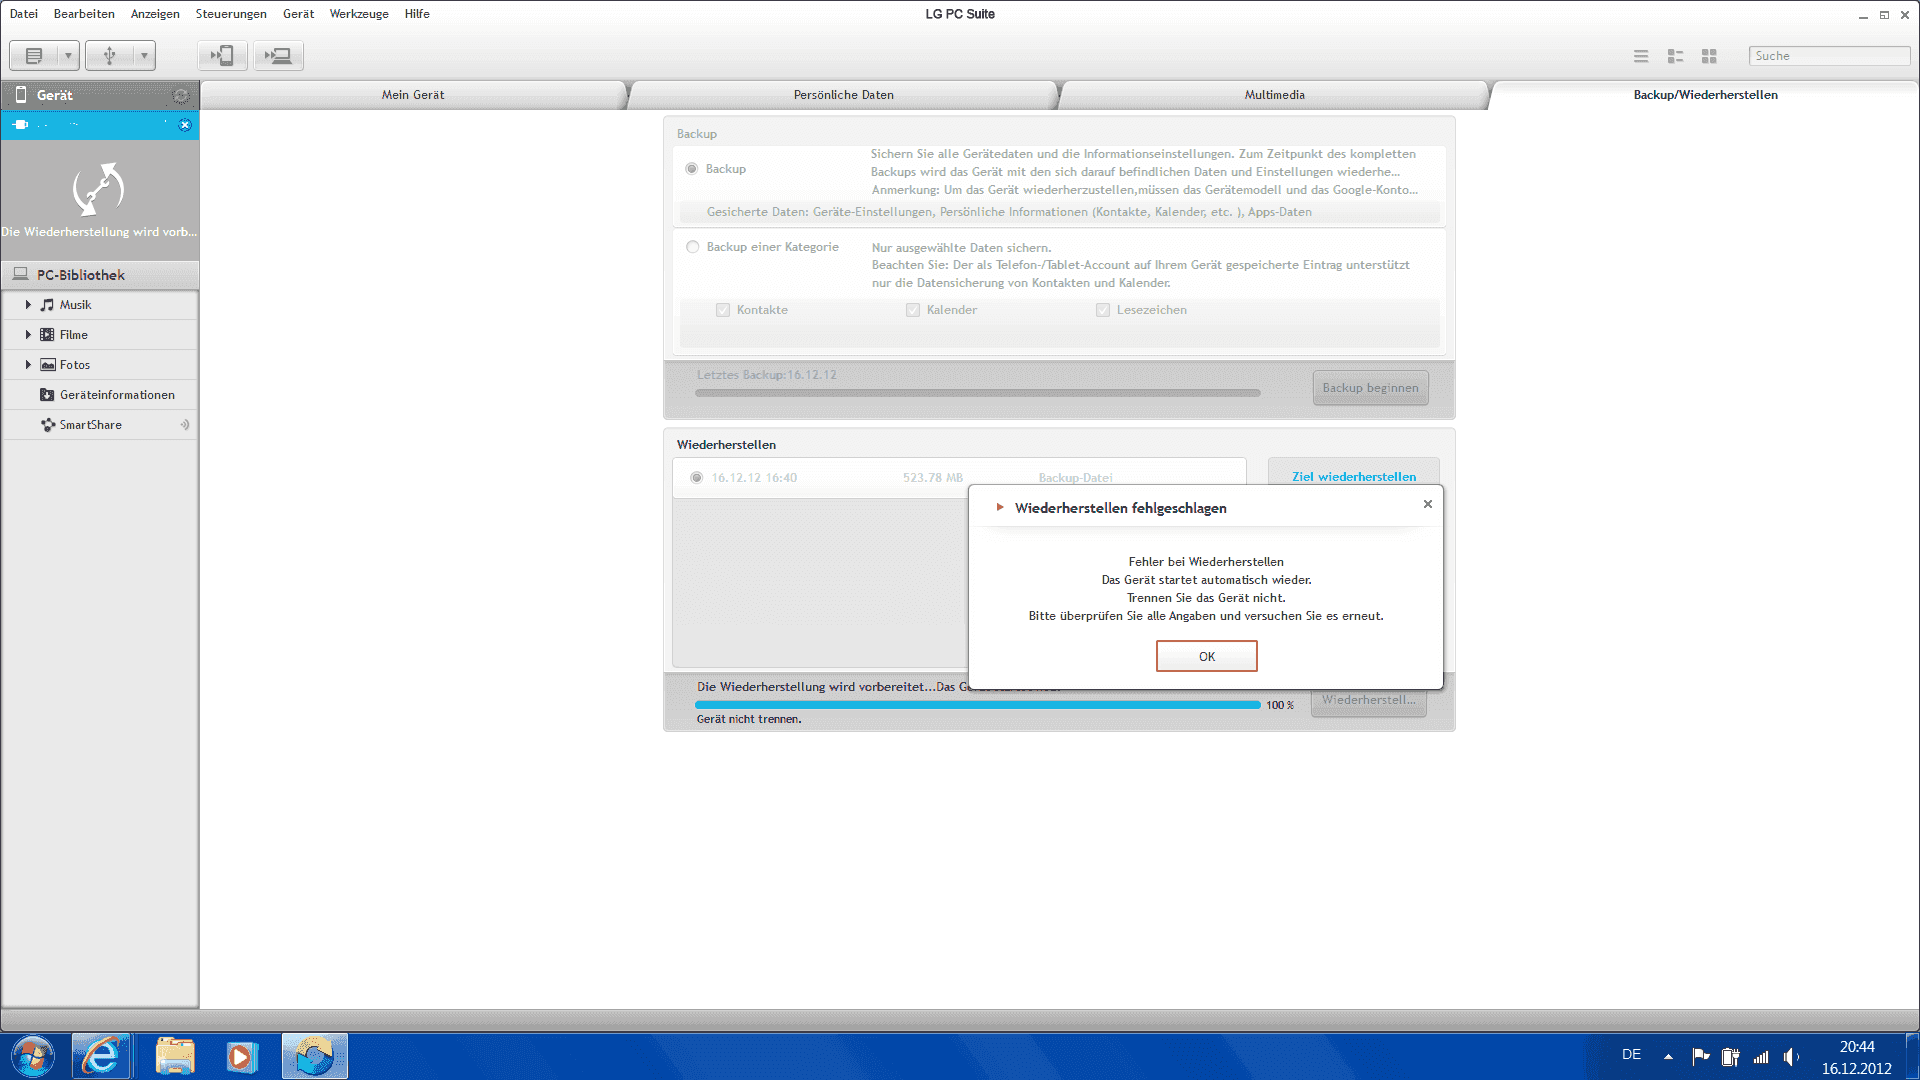Click the Wiederherstell... button
This screenshot has height=1080, width=1920.
coord(1368,700)
